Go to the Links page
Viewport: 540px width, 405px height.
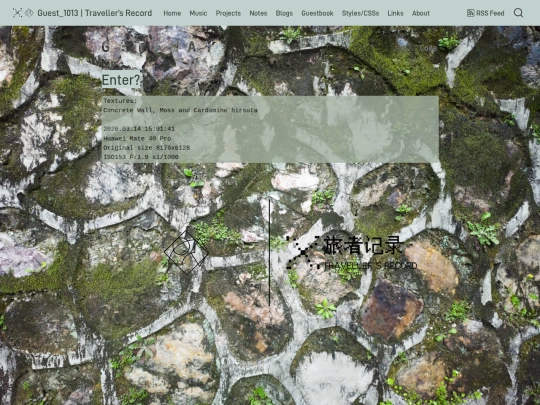(x=395, y=13)
